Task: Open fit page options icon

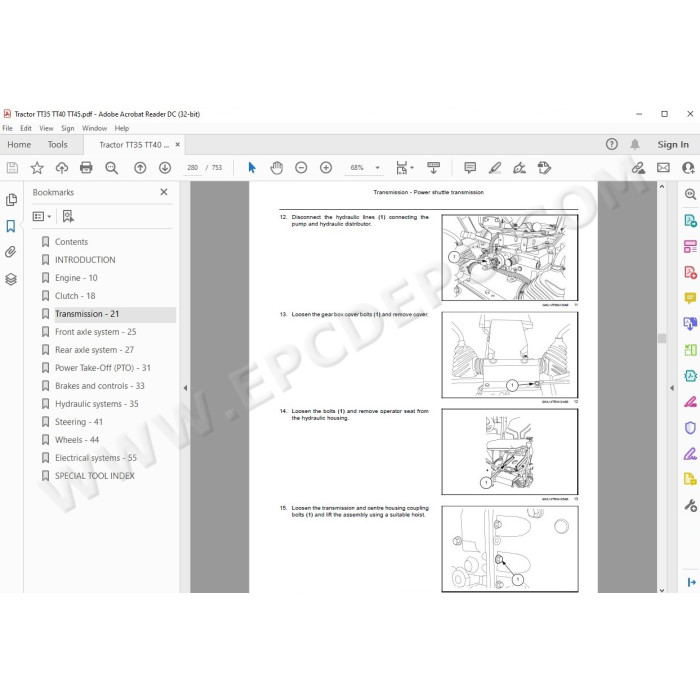Action: (x=404, y=168)
